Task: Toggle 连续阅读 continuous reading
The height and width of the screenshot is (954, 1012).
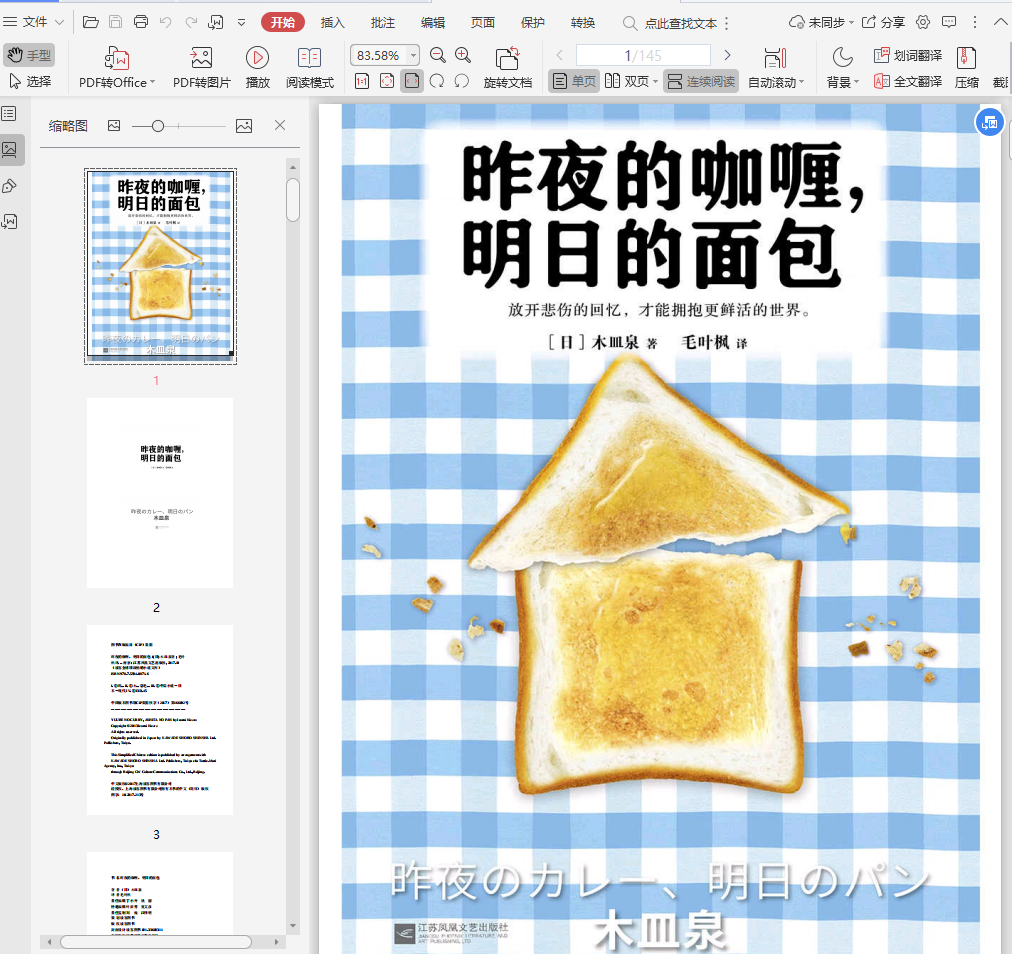Action: pyautogui.click(x=701, y=81)
